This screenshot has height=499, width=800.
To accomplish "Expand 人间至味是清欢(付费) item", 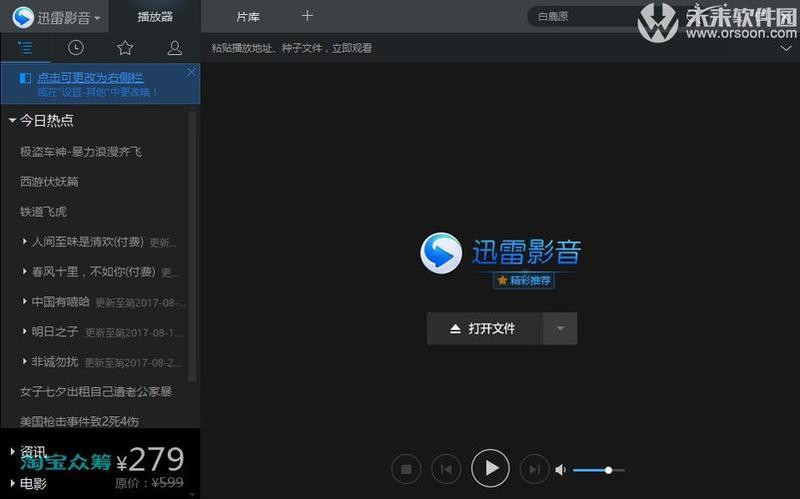I will point(24,241).
